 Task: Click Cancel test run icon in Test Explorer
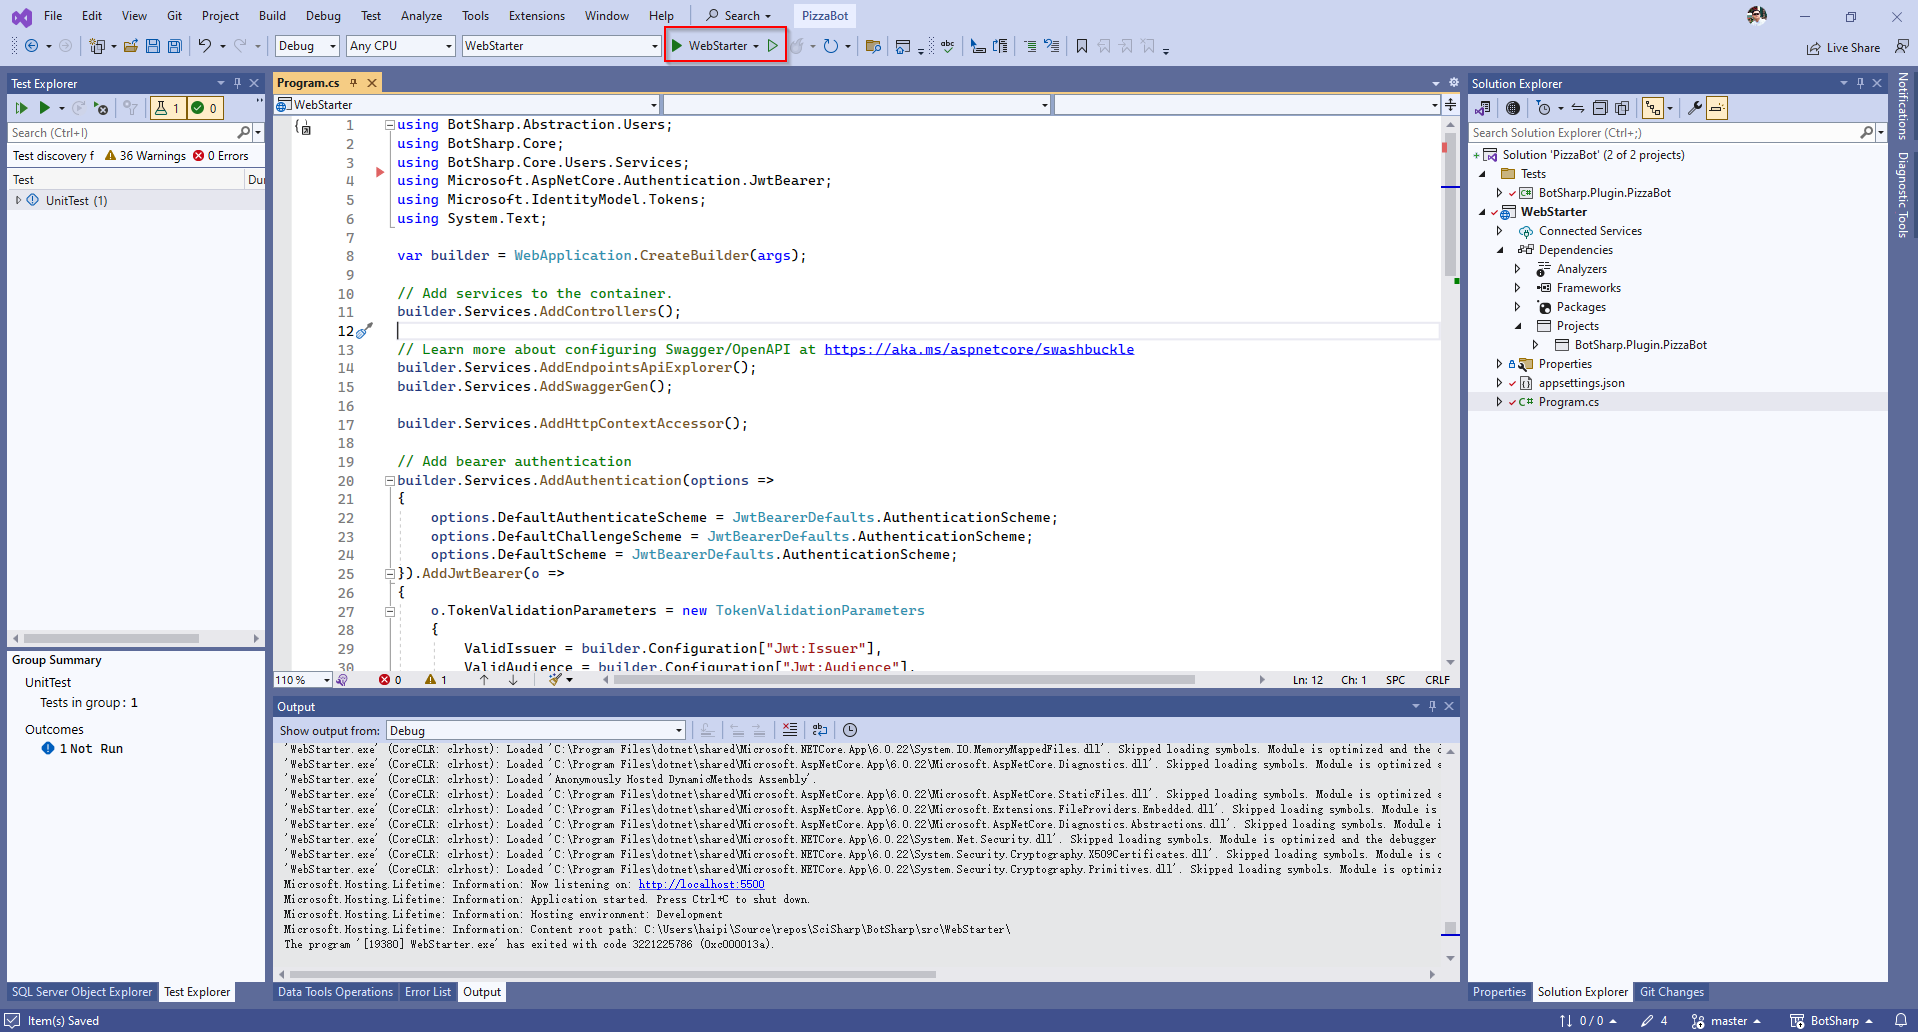[x=101, y=108]
